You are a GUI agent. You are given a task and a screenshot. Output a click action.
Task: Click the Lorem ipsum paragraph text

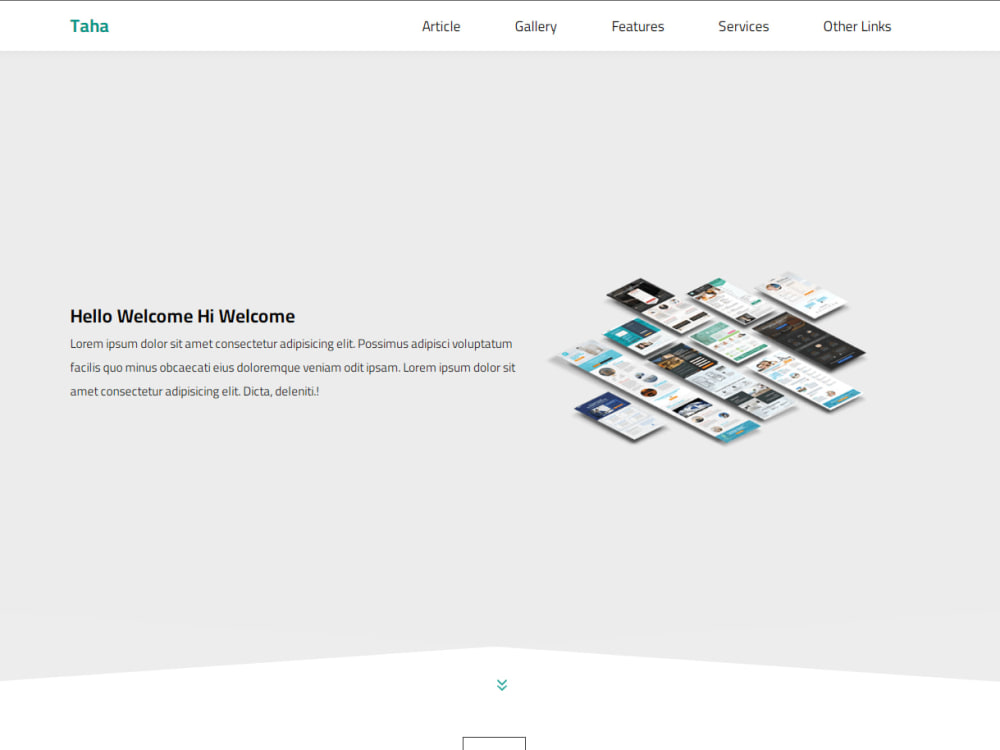click(293, 367)
